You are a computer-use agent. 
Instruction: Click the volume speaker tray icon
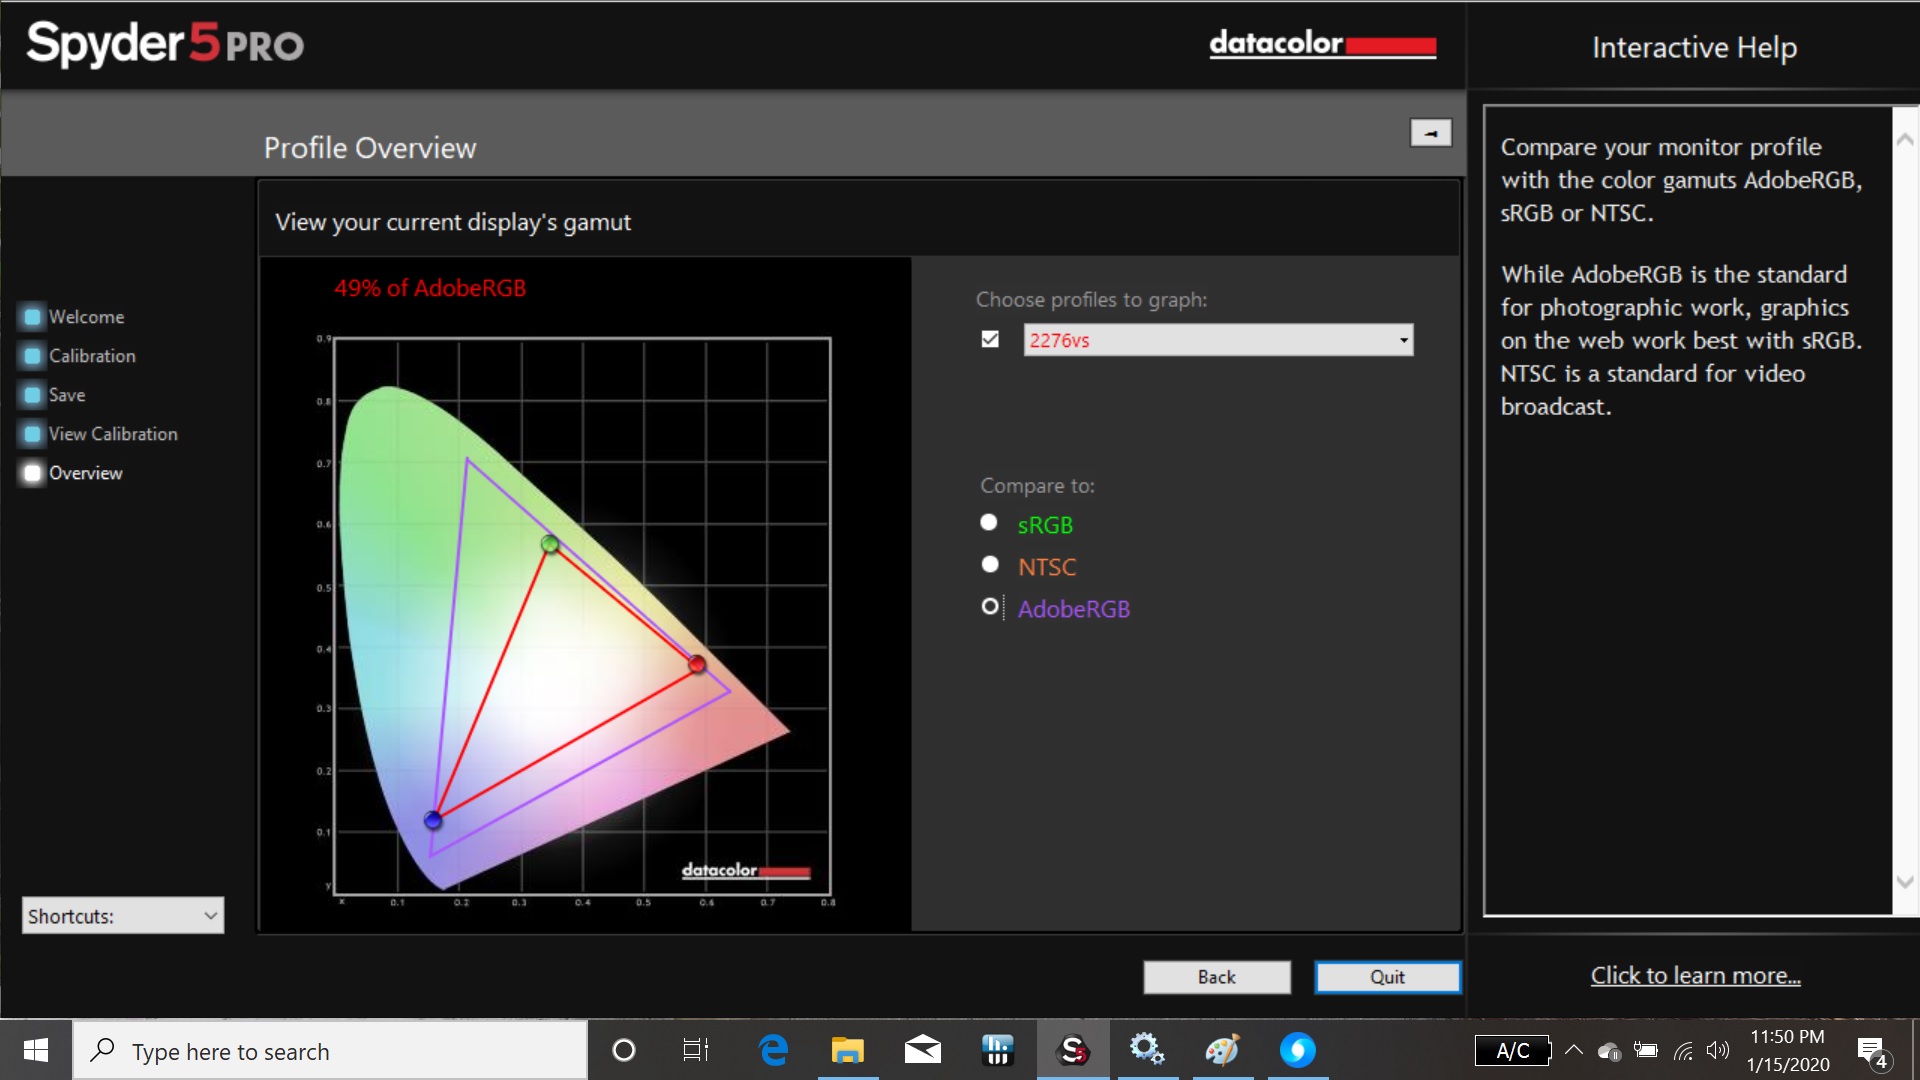[1718, 1050]
